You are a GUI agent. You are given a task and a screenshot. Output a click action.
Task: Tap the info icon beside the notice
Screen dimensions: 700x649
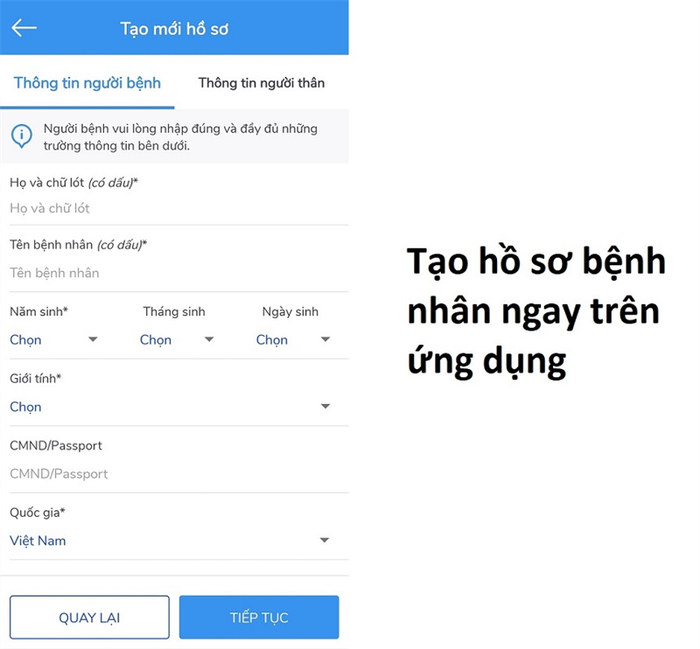21,136
